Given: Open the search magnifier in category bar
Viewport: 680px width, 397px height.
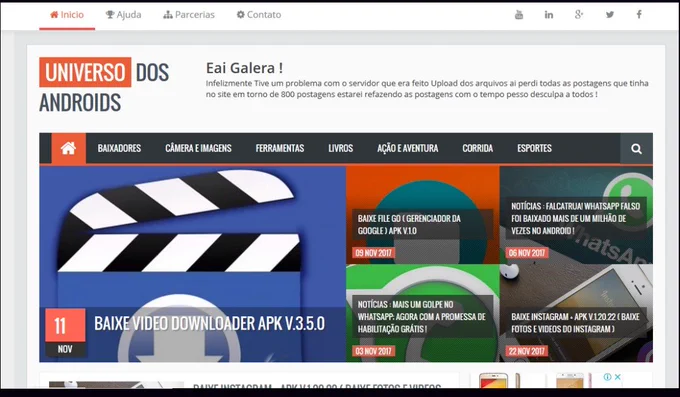Looking at the screenshot, I should [636, 149].
